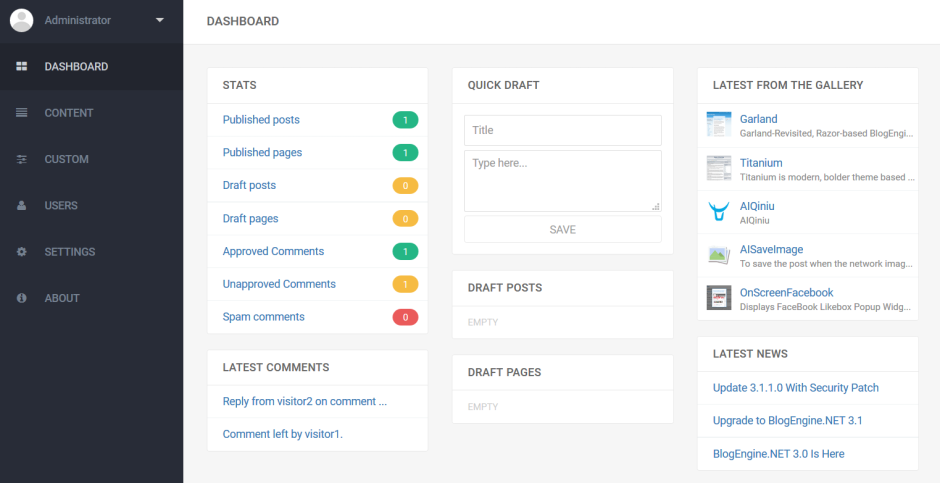This screenshot has width=940, height=483.
Task: Click the Garland theme thumbnail
Action: point(718,124)
